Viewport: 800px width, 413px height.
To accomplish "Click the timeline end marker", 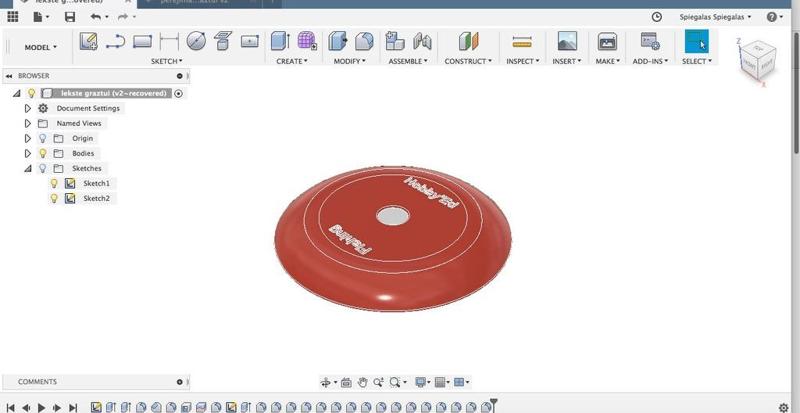I will [493, 405].
